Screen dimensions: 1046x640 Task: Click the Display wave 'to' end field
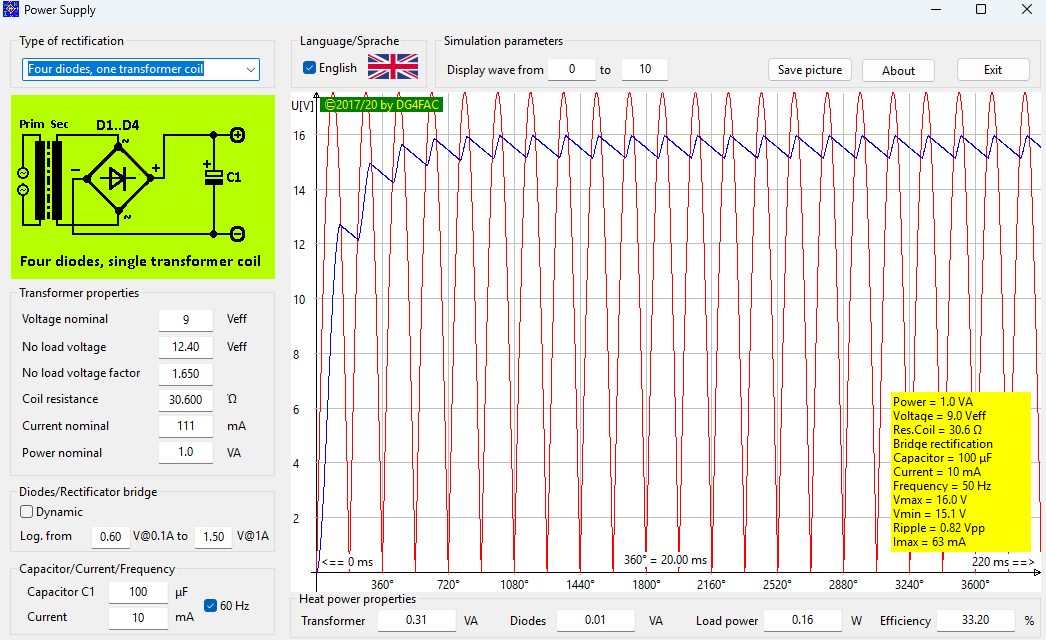coord(644,69)
